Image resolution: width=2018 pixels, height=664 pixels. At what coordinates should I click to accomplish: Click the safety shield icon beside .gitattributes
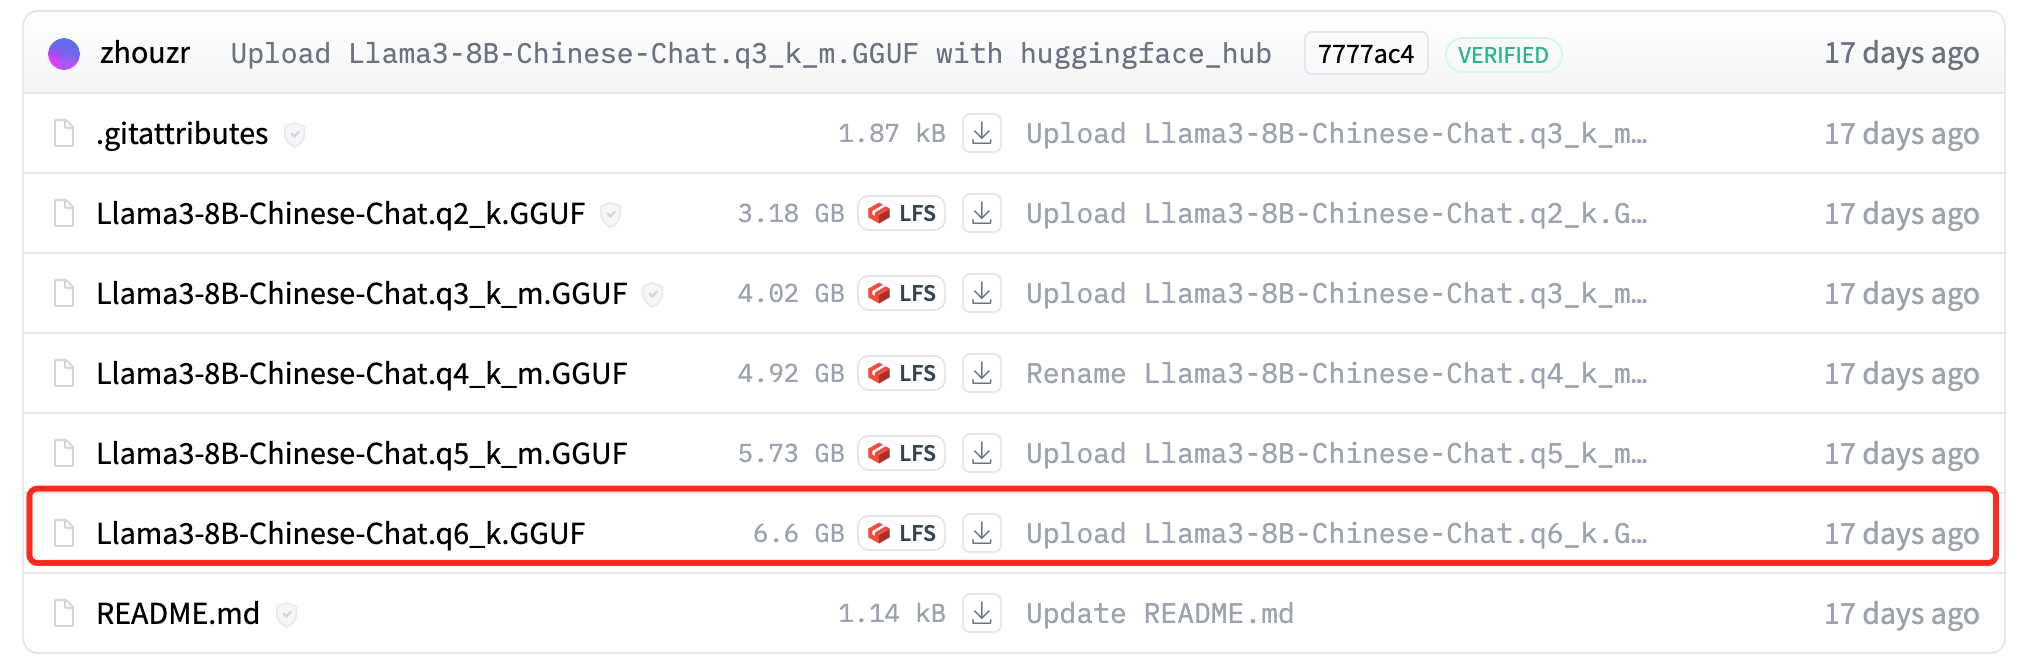pos(294,134)
